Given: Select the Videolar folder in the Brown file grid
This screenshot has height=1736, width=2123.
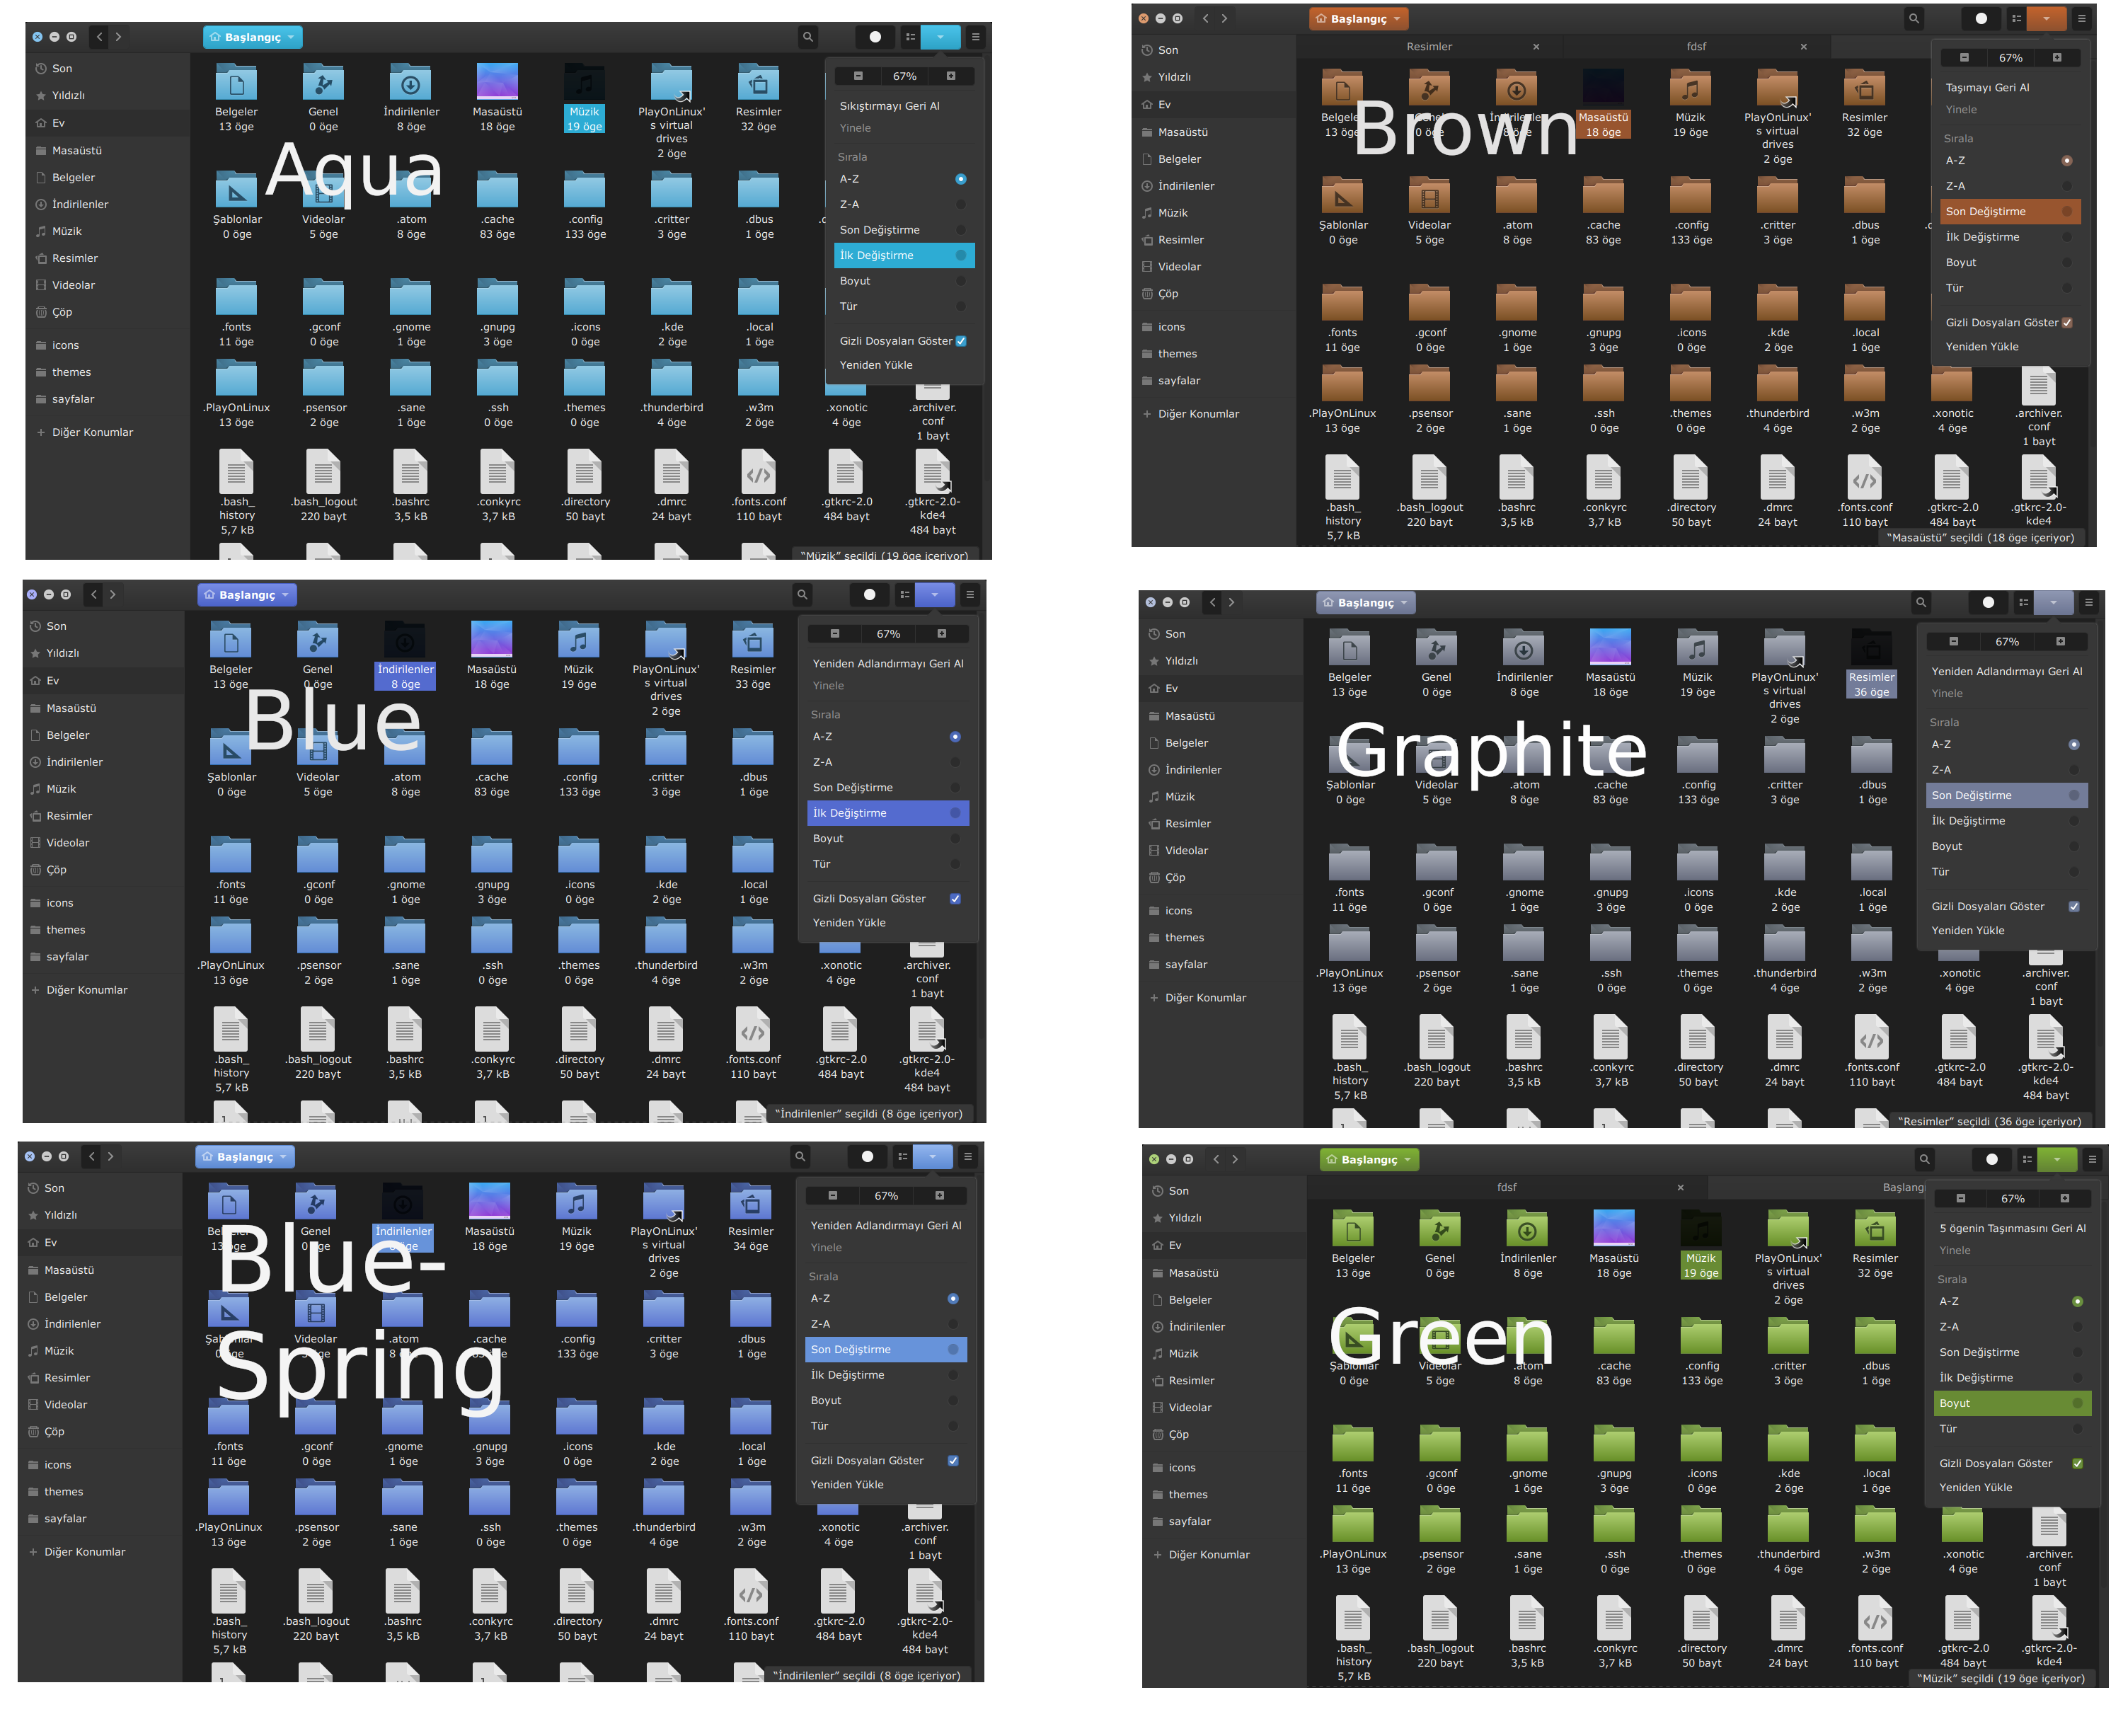Looking at the screenshot, I should [x=1429, y=210].
